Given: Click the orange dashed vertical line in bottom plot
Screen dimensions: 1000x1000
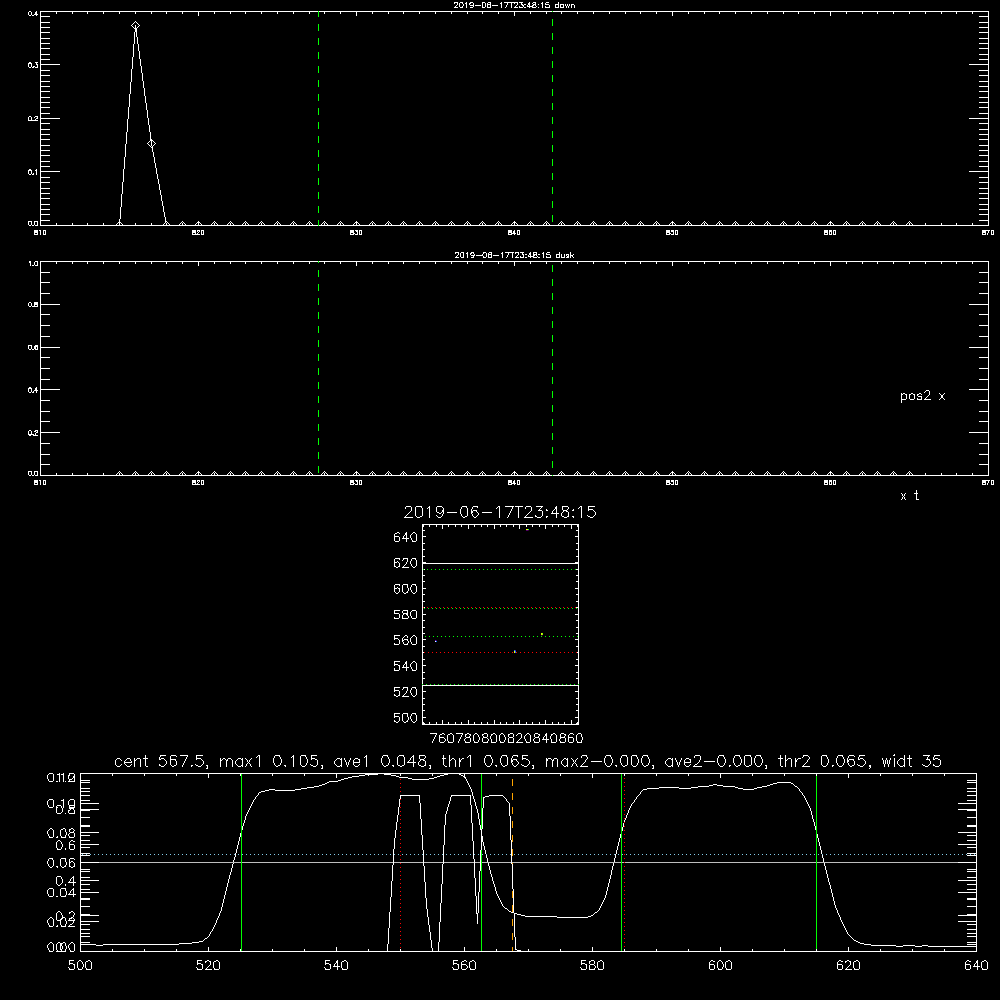Looking at the screenshot, I should (x=512, y=861).
